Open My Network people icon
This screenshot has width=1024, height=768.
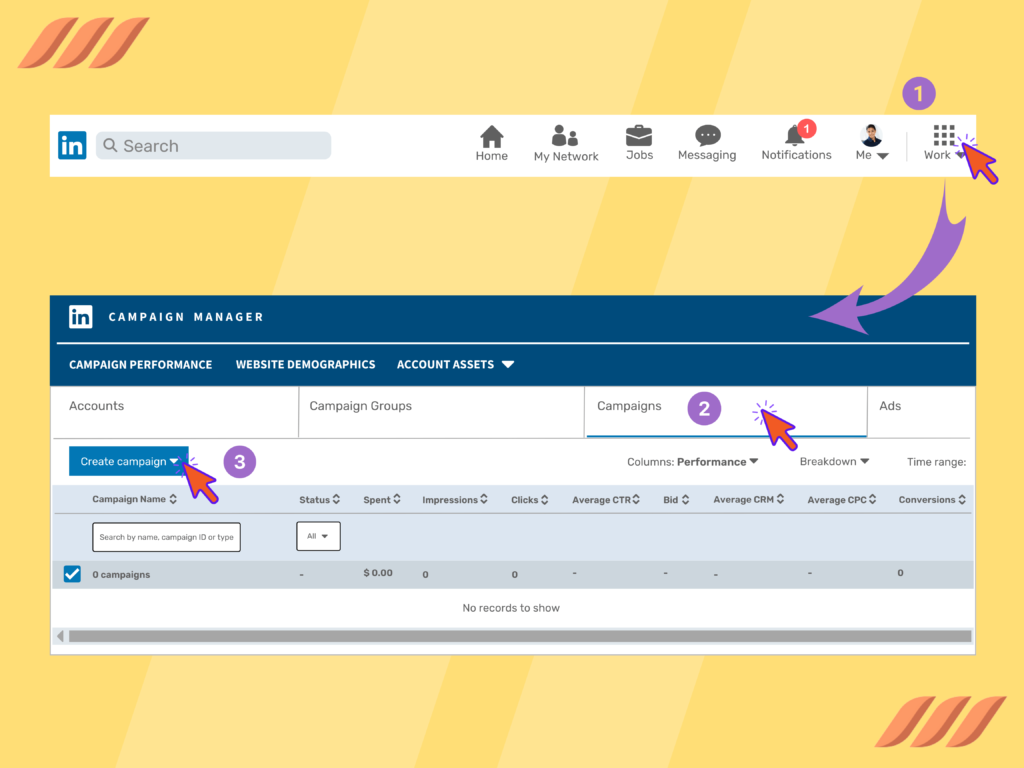pyautogui.click(x=565, y=136)
